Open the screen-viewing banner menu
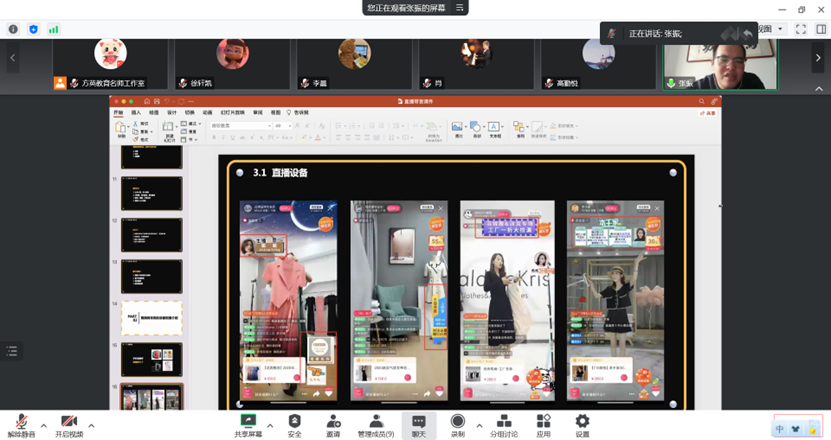 (x=460, y=8)
